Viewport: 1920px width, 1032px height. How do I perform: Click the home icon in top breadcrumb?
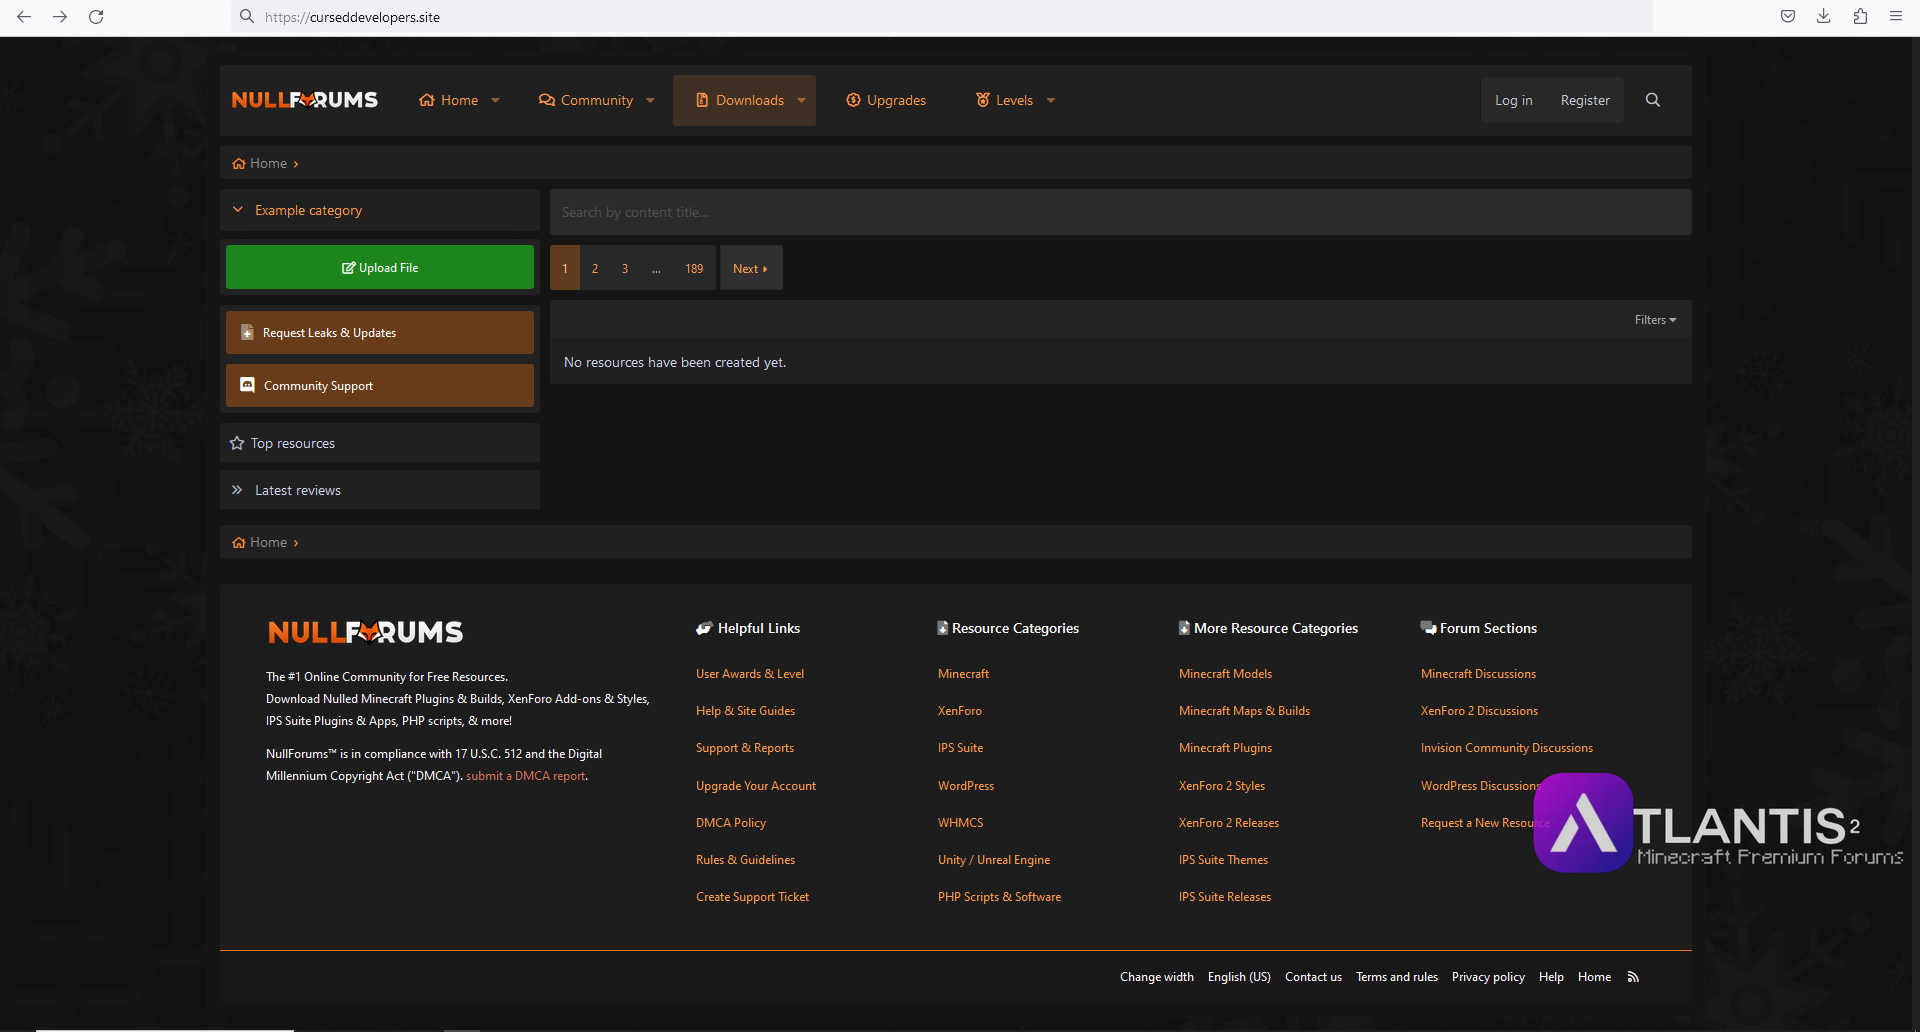[x=239, y=164]
